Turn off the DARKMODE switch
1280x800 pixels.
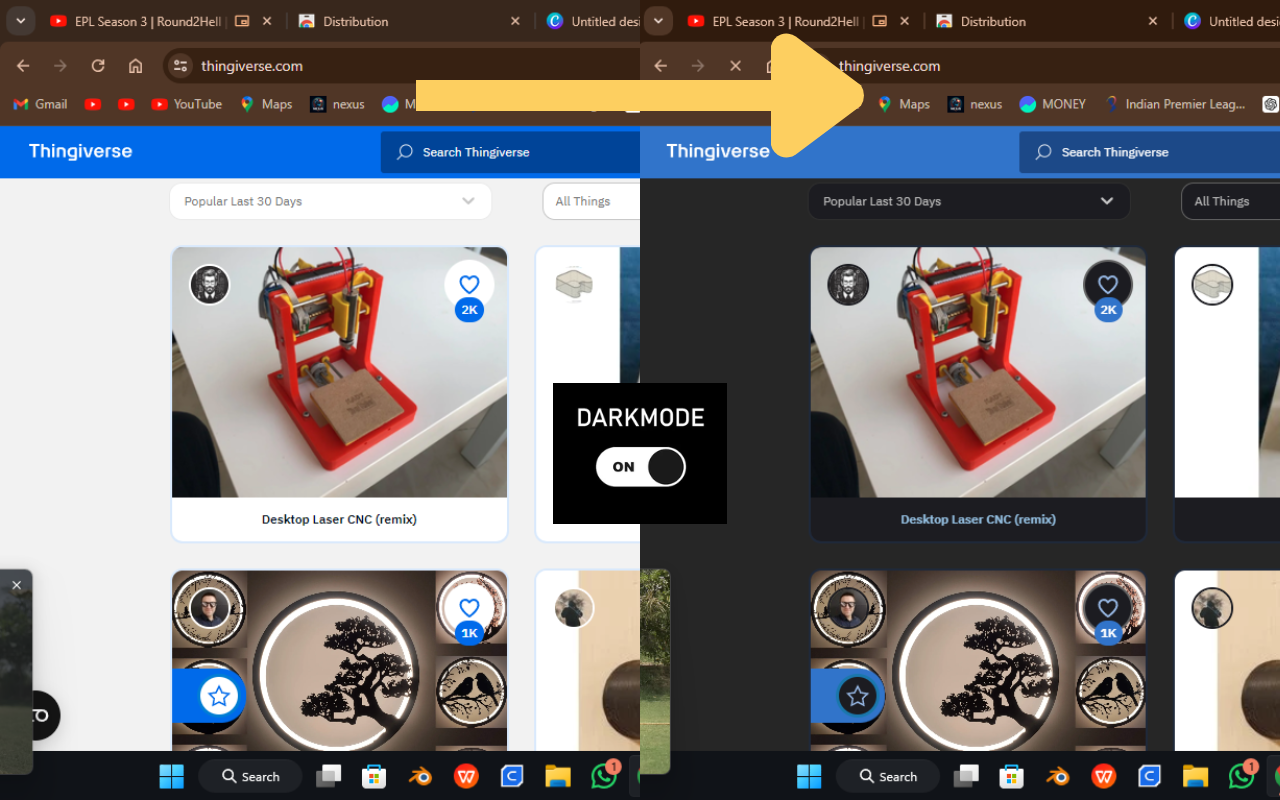coord(640,466)
